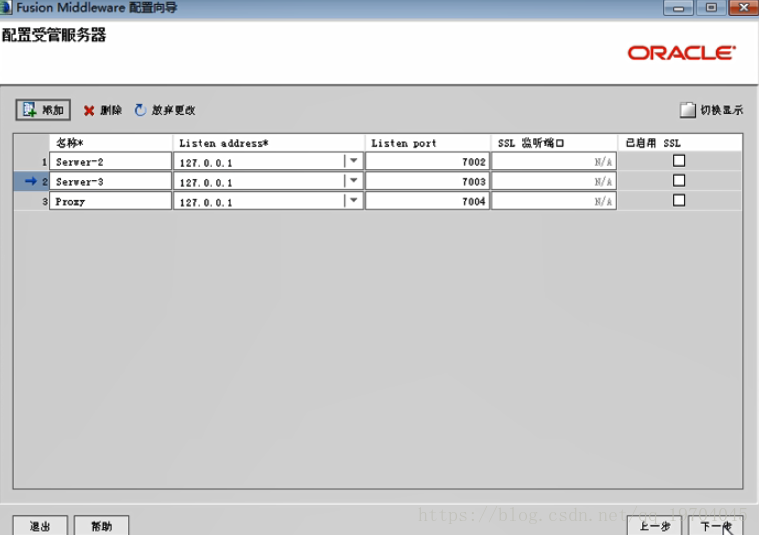The width and height of the screenshot is (759, 535).
Task: Select row number 1 header
Action: 31,162
